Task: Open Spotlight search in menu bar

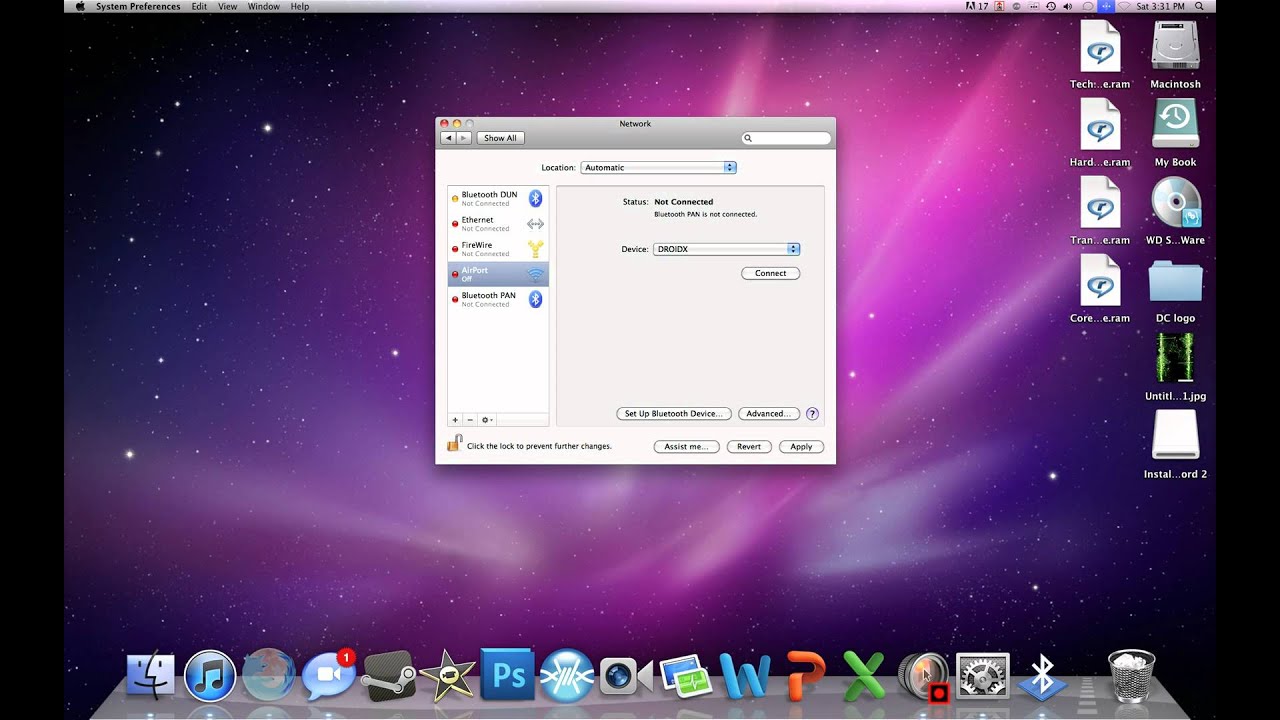Action: click(x=1199, y=6)
